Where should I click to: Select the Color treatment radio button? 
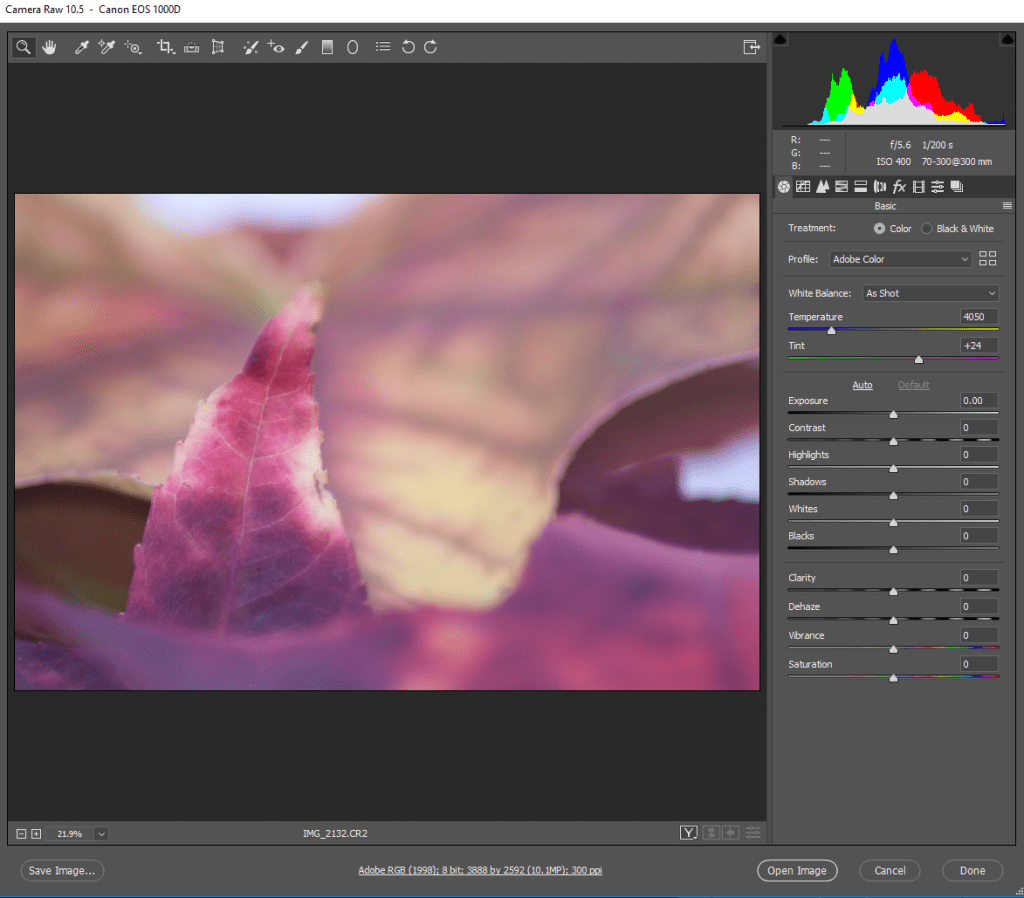(879, 229)
